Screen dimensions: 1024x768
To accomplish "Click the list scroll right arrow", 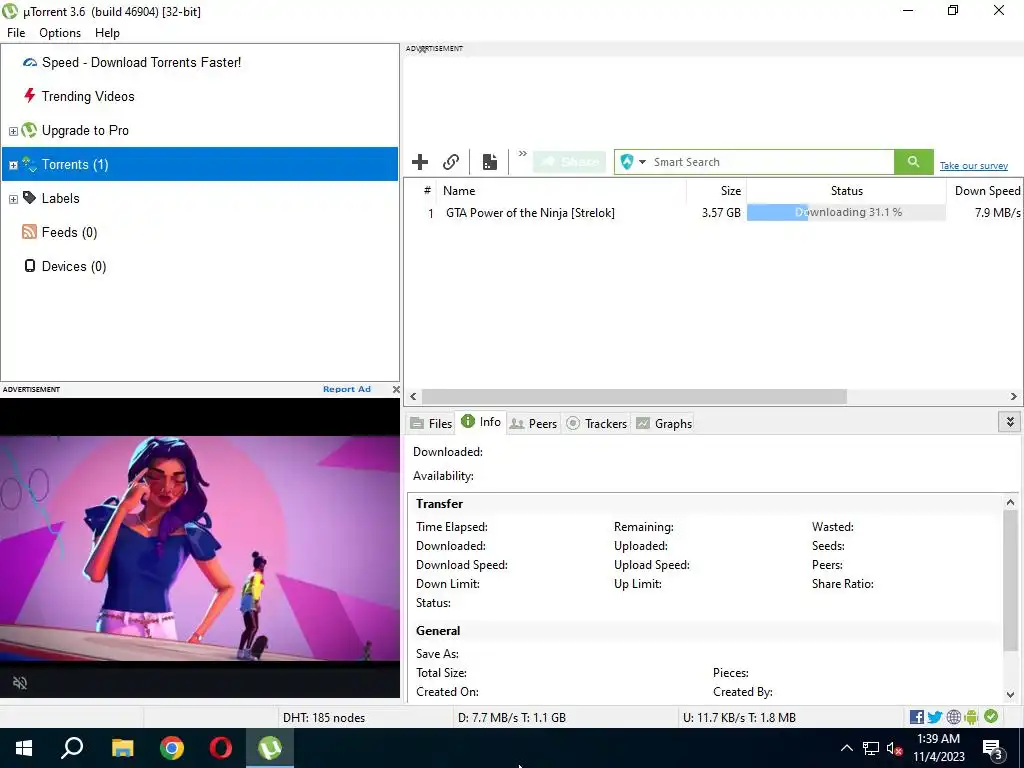I will 1014,396.
